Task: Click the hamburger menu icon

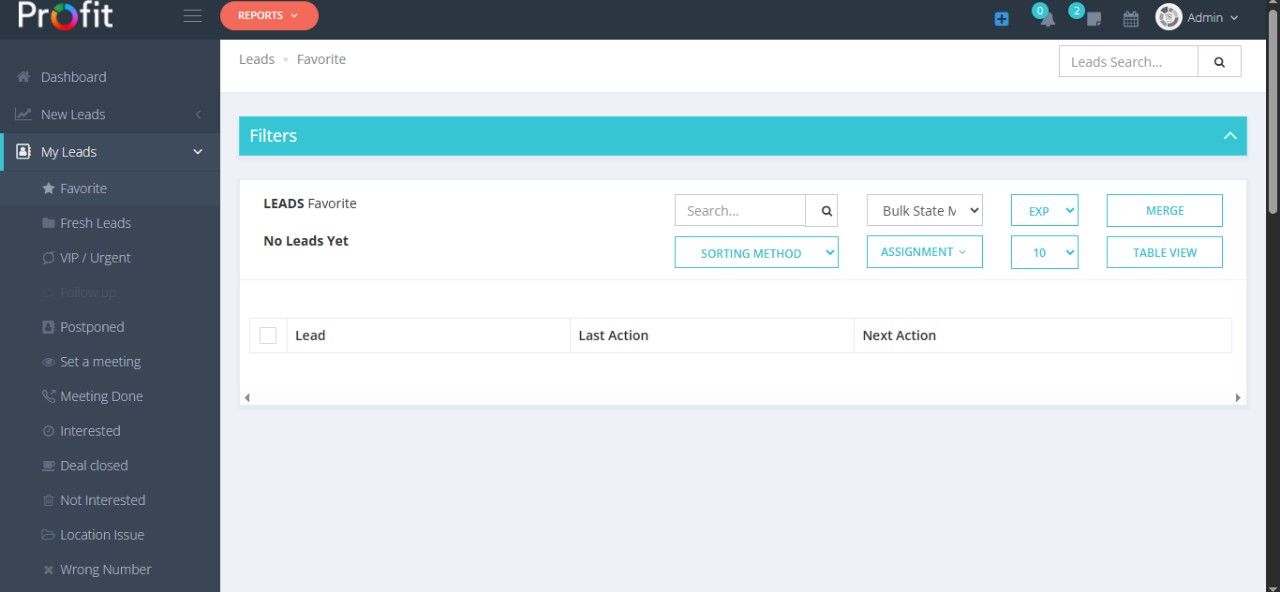Action: point(193,16)
